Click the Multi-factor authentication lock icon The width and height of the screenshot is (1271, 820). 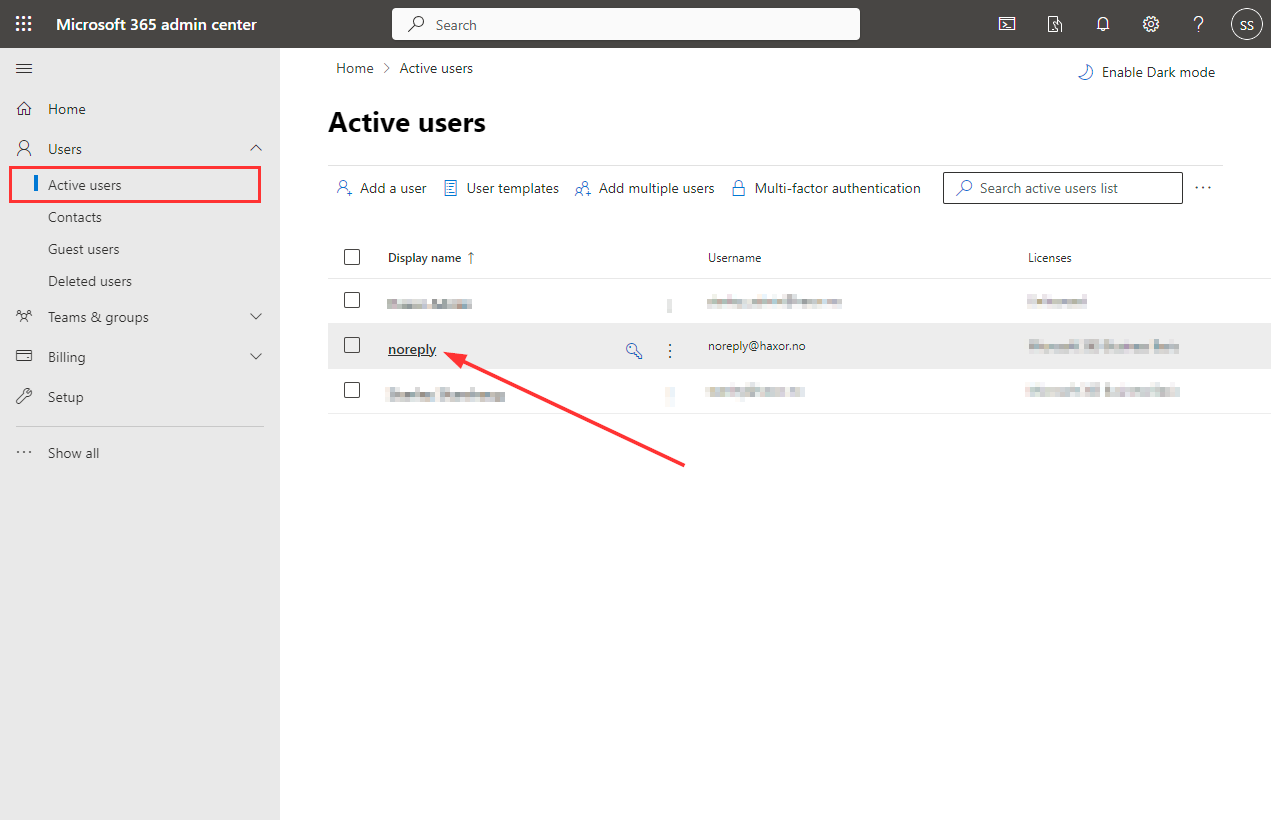[739, 188]
